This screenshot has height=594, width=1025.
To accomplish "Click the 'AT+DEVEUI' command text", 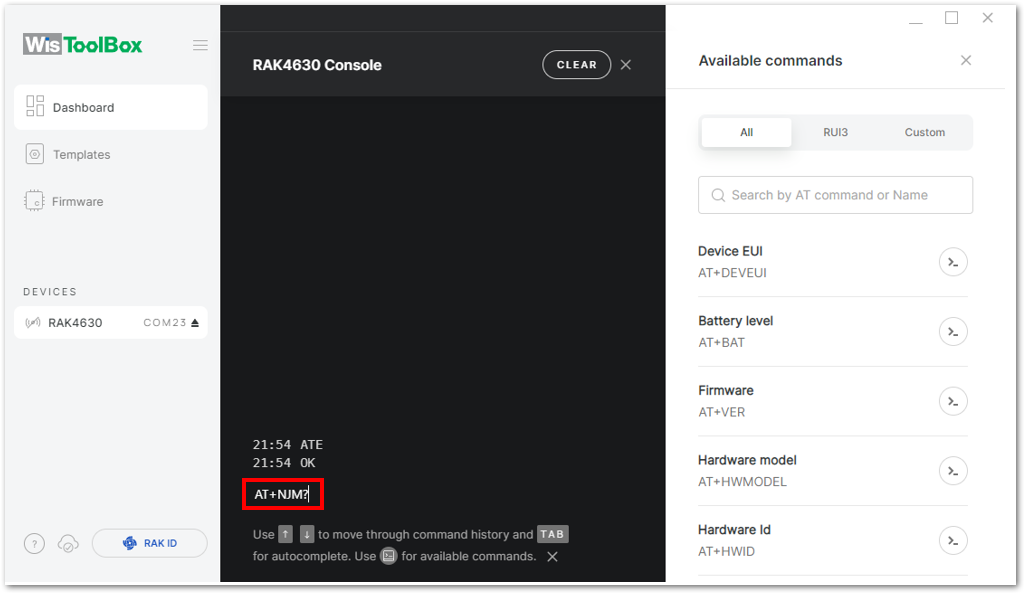I will 732,273.
